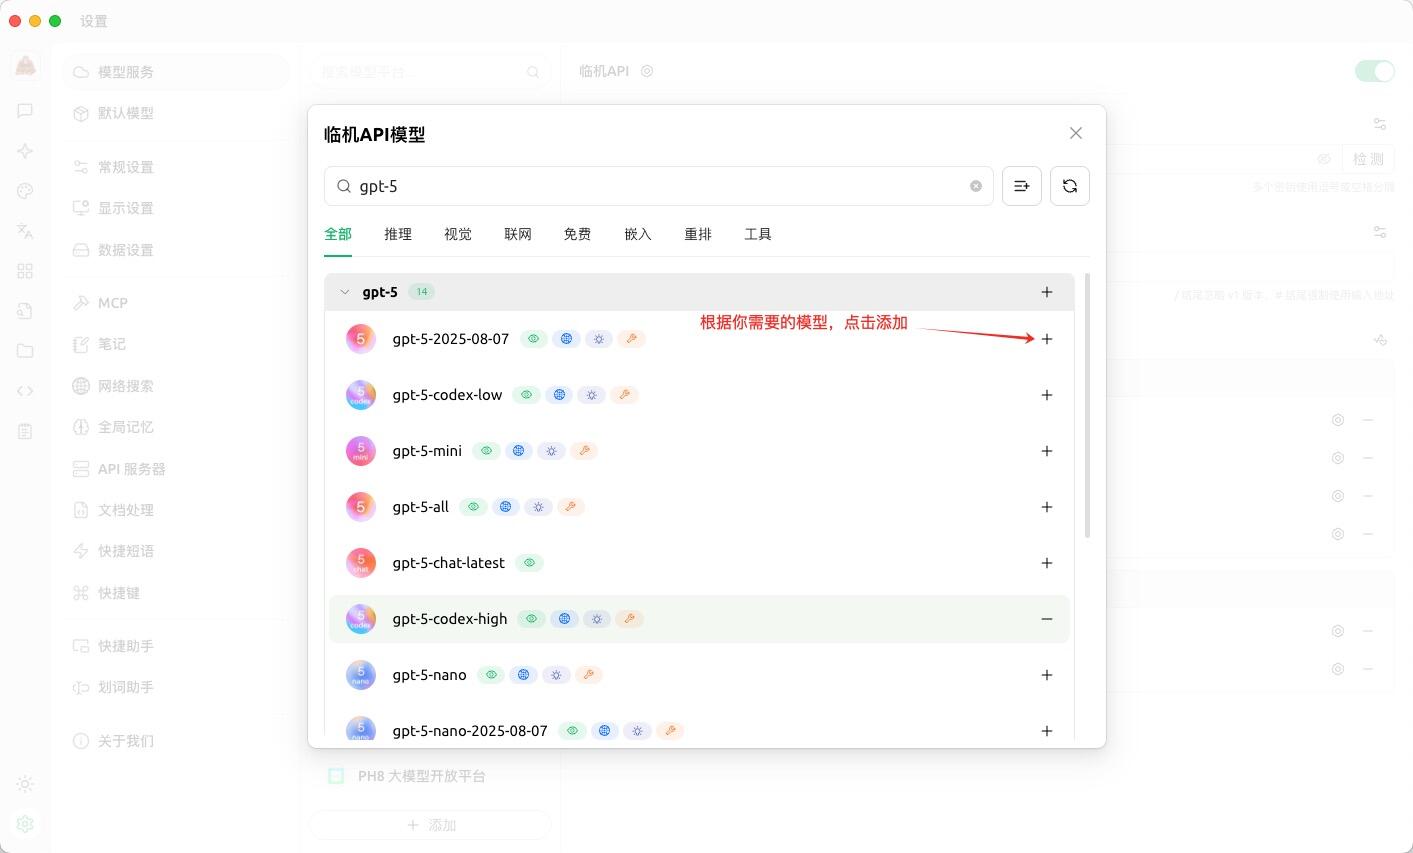1413x853 pixels.
Task: Open the sparkle agents sidebar icon
Action: (25, 151)
